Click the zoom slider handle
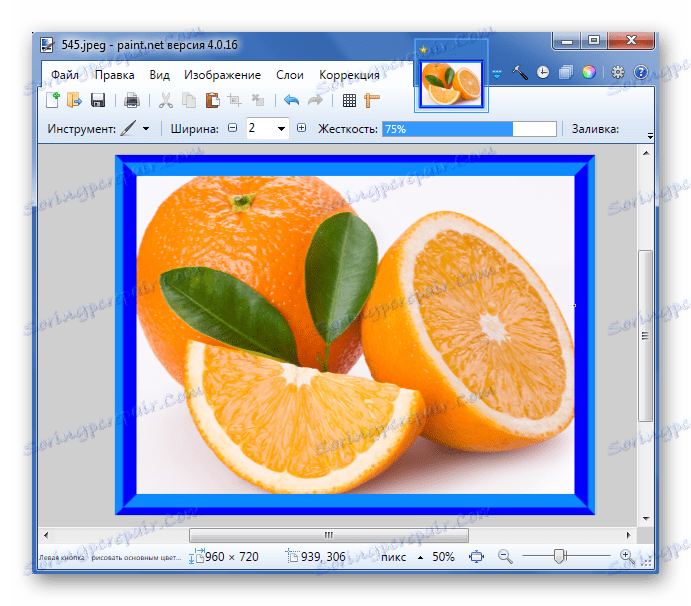Image resolution: width=691 pixels, height=606 pixels. pyautogui.click(x=559, y=556)
